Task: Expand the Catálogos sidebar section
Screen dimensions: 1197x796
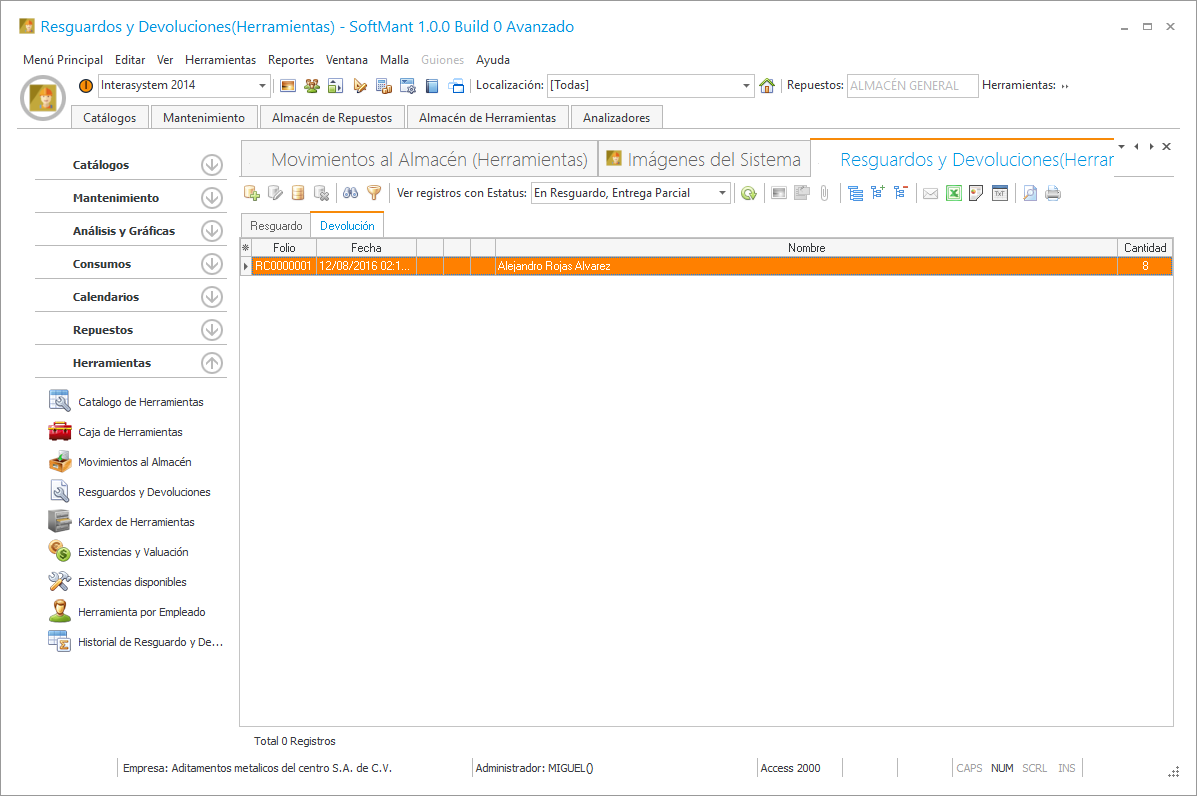Action: click(211, 165)
